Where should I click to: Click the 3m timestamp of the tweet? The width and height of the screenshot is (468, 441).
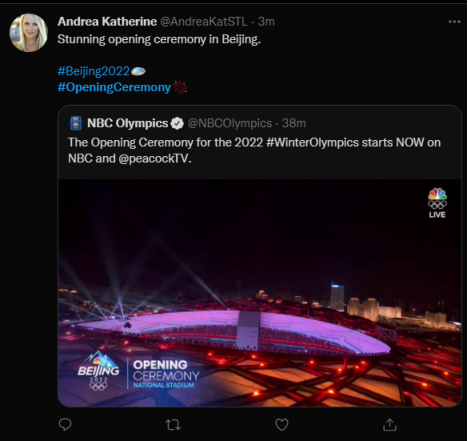(266, 22)
